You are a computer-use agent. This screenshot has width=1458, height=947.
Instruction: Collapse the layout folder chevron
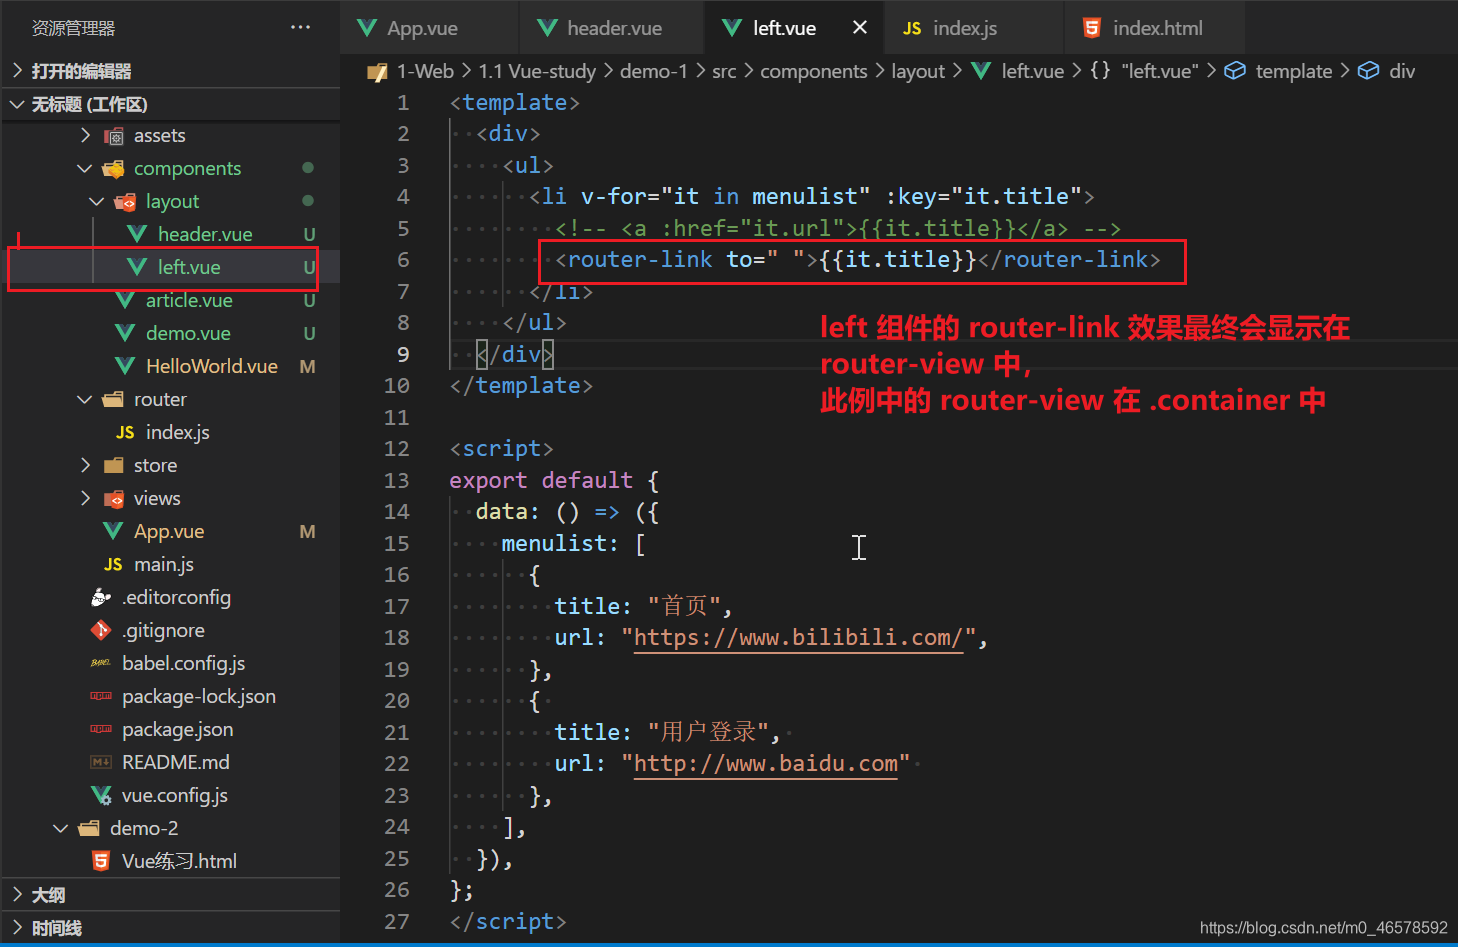(97, 201)
